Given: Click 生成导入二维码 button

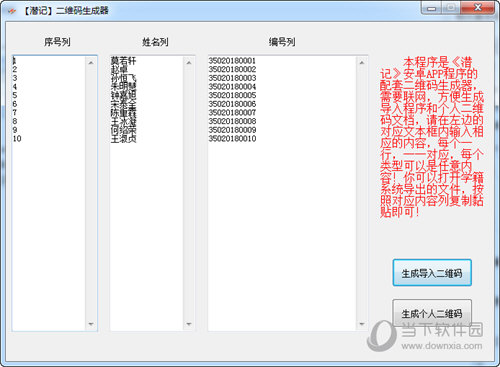Looking at the screenshot, I should pos(432,273).
